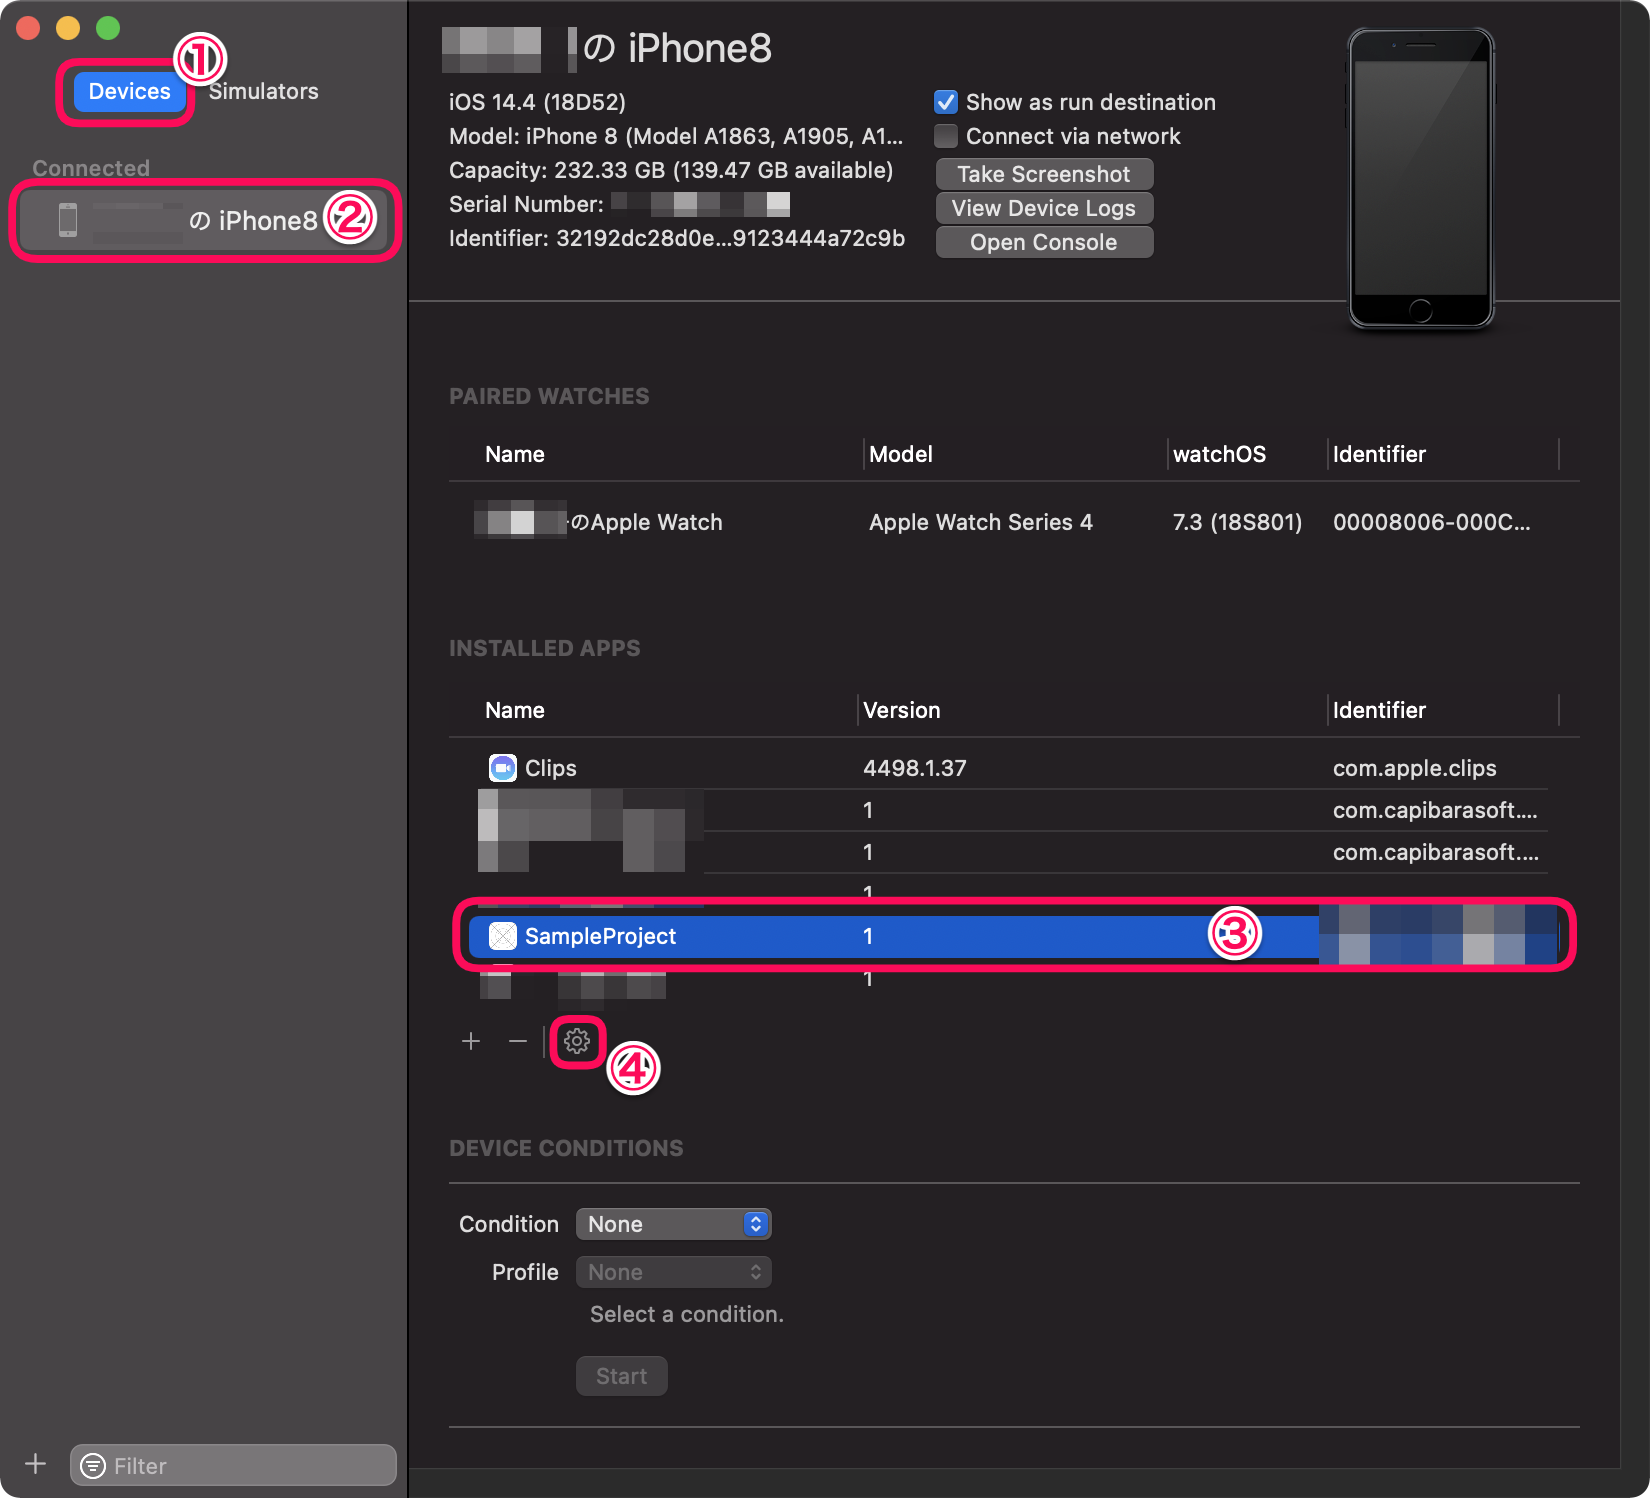This screenshot has height=1498, width=1650.
Task: Click the Start condition button
Action: (x=621, y=1376)
